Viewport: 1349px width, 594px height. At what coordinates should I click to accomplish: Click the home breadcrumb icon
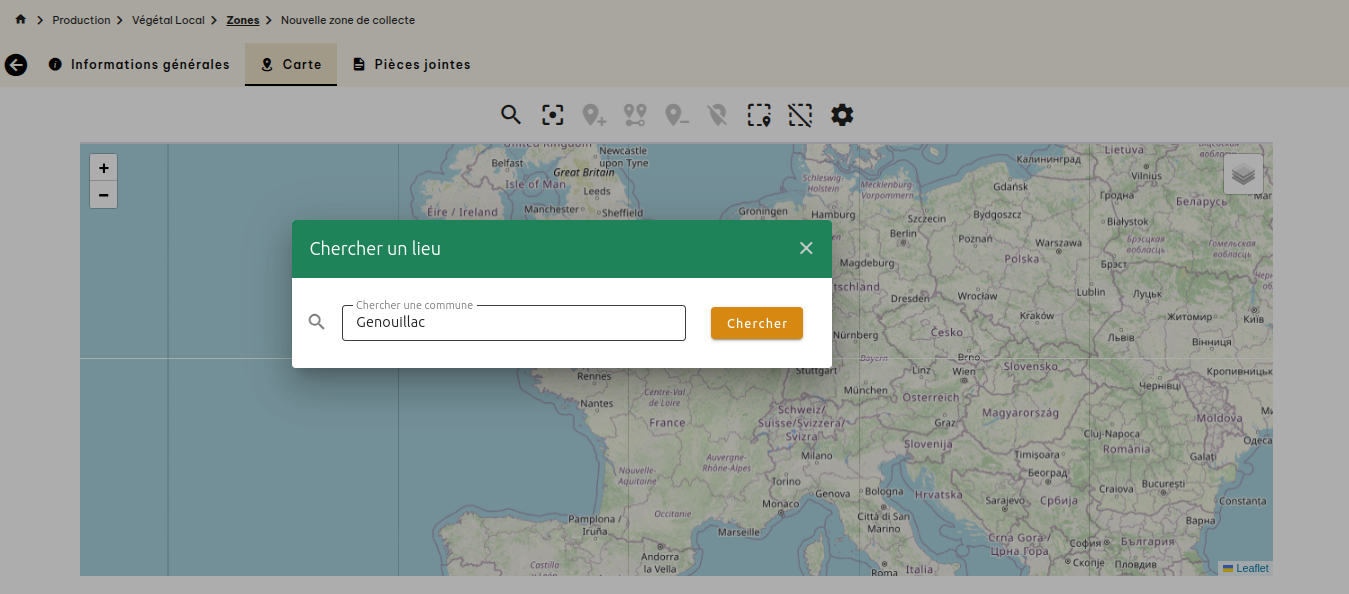pos(20,20)
